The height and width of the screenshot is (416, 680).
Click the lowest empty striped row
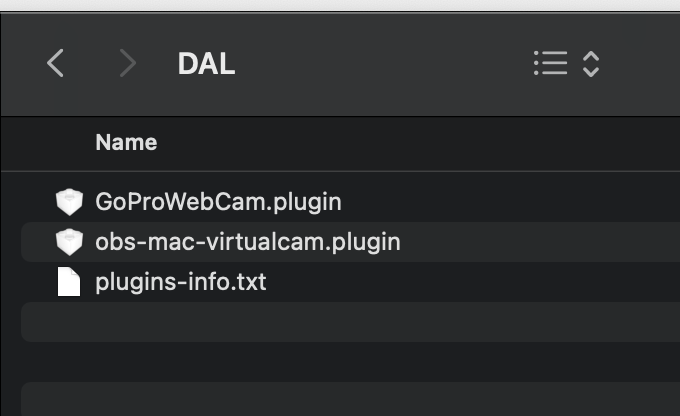tap(350, 399)
